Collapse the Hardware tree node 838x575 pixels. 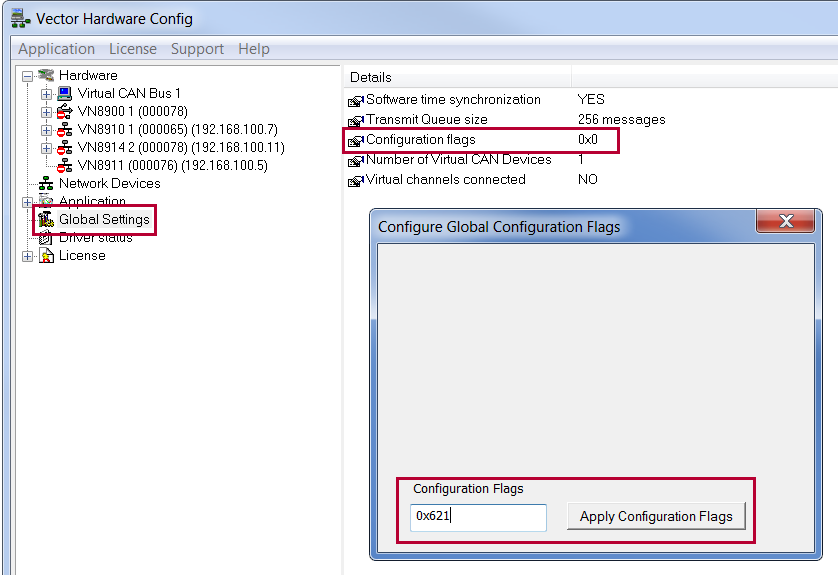tap(28, 76)
